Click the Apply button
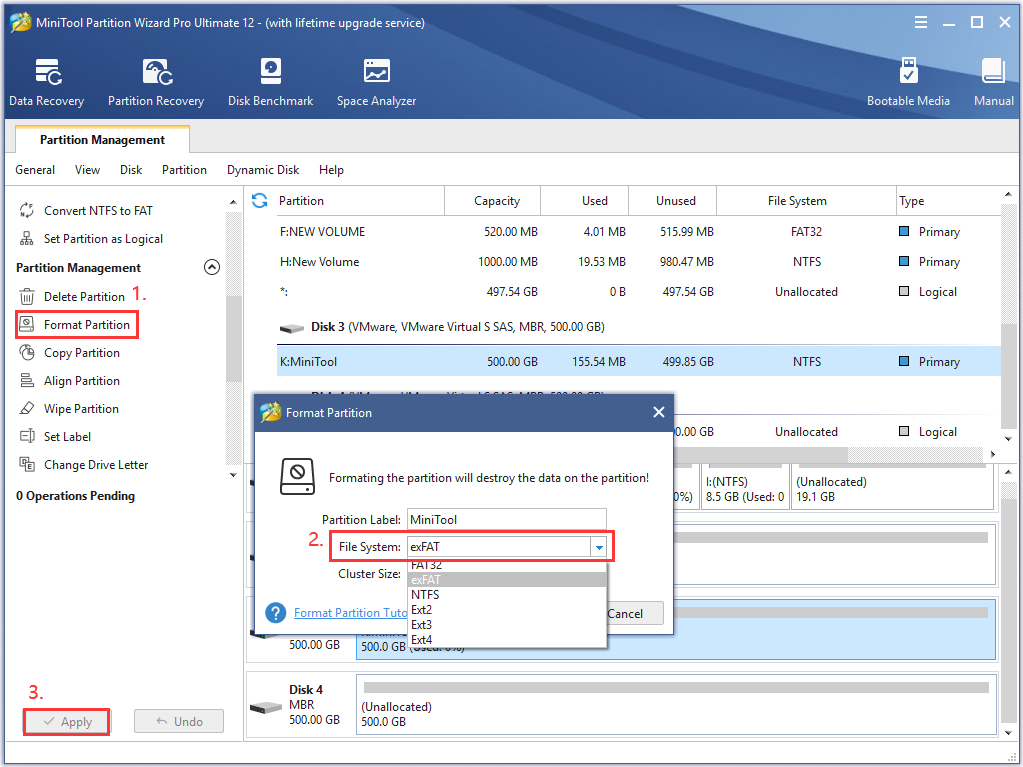This screenshot has width=1023, height=767. coord(67,721)
